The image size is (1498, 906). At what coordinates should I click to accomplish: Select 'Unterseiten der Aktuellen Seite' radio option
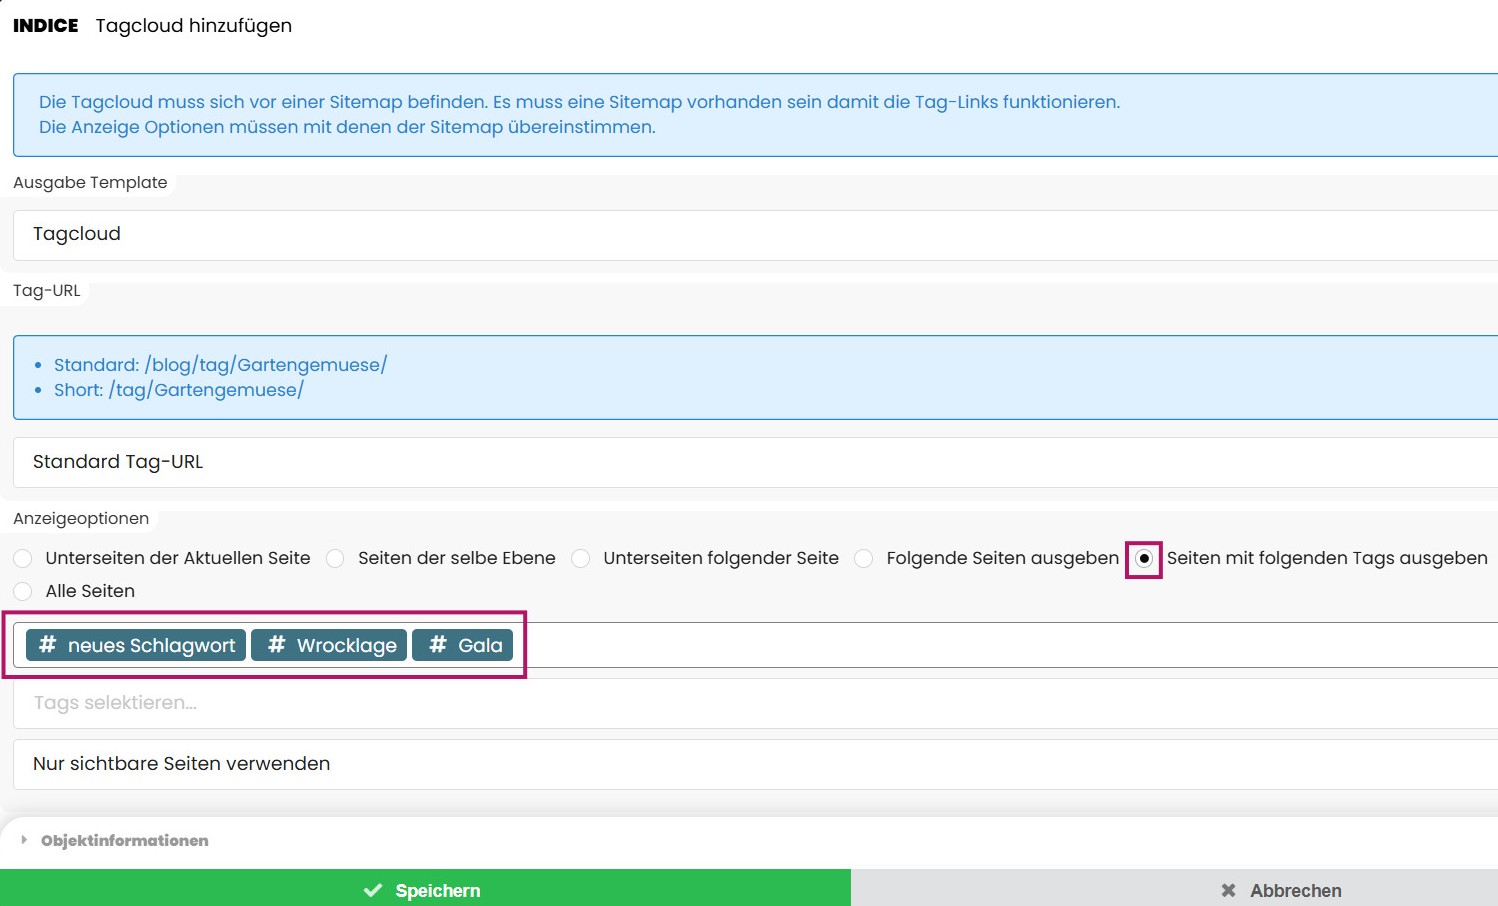[x=23, y=558]
